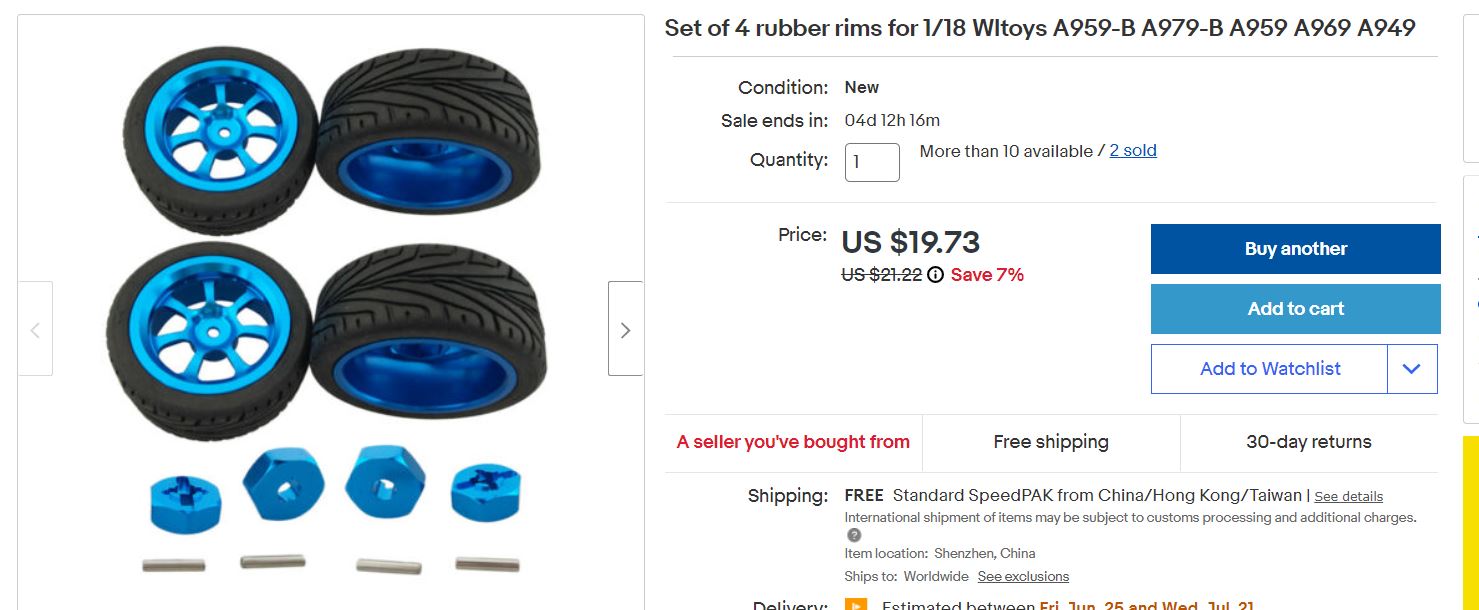The image size is (1479, 610).
Task: Open the shipping 'See details' link
Action: tap(1348, 497)
